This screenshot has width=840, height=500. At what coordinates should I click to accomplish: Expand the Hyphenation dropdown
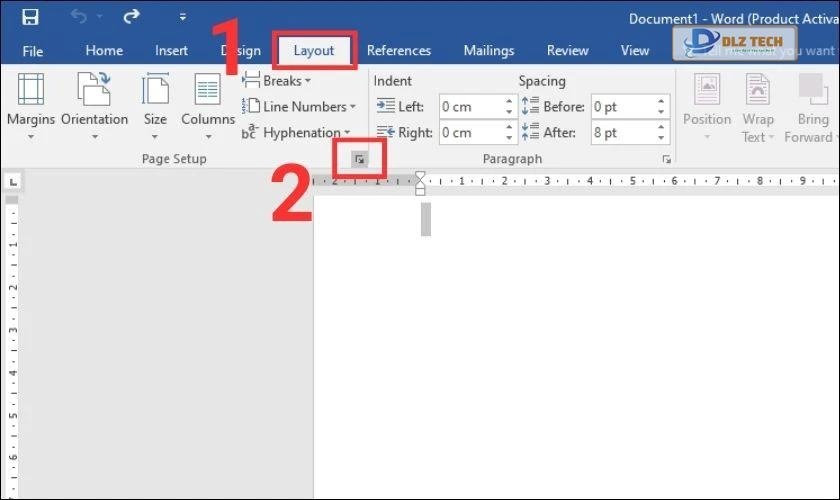pyautogui.click(x=296, y=133)
